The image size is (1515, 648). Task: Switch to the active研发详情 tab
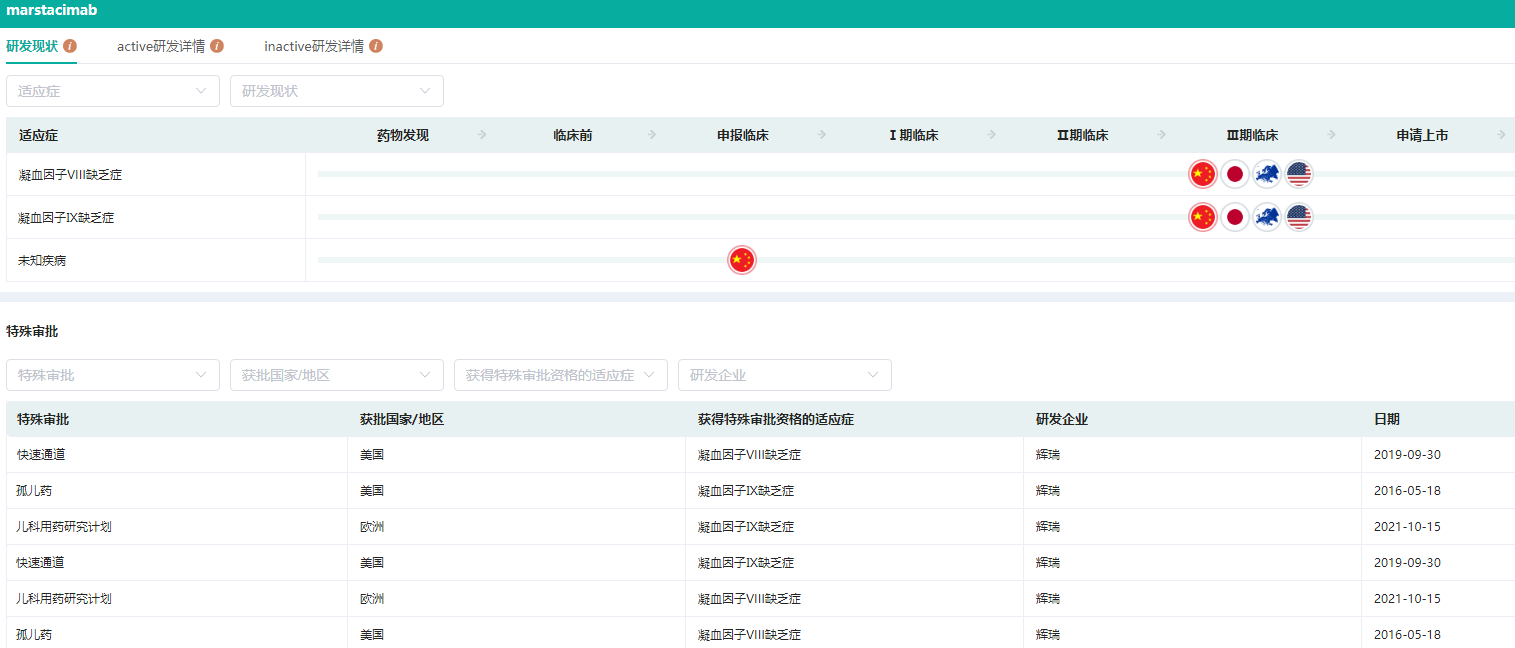point(161,46)
